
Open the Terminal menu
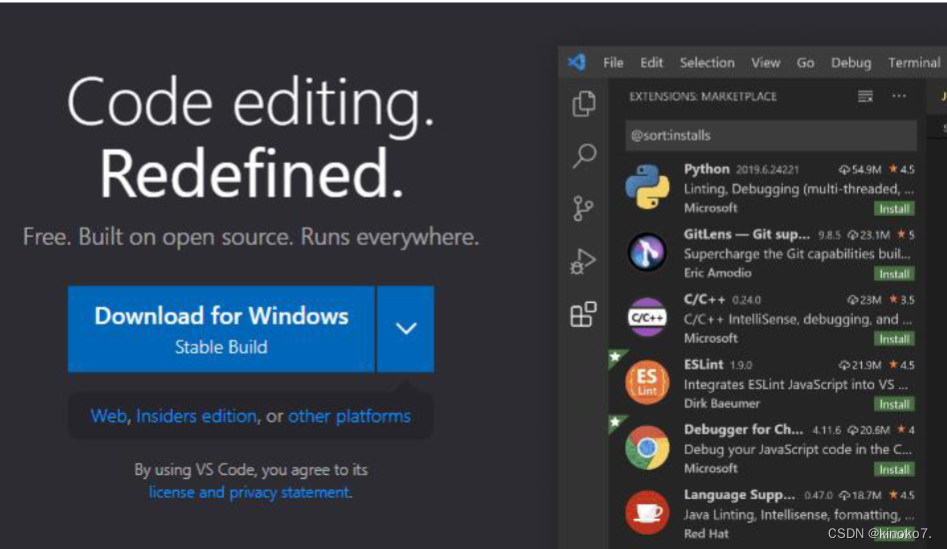[914, 63]
